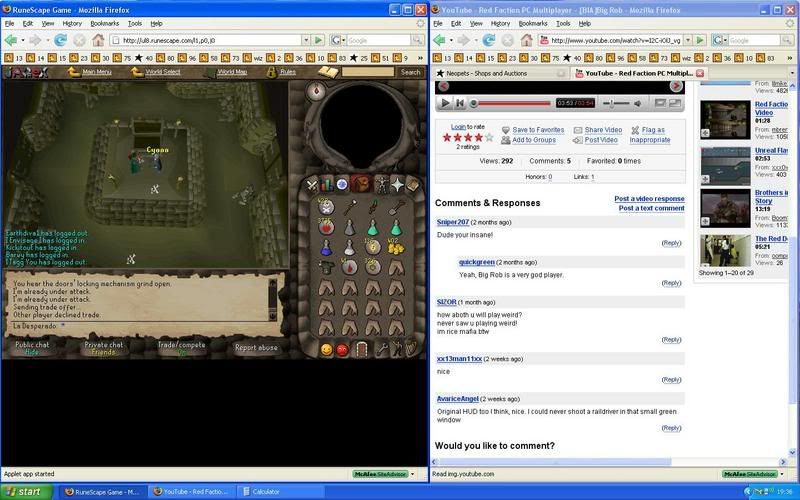The height and width of the screenshot is (500, 800).
Task: Click the RuneScape minimap compass
Action: 316,91
